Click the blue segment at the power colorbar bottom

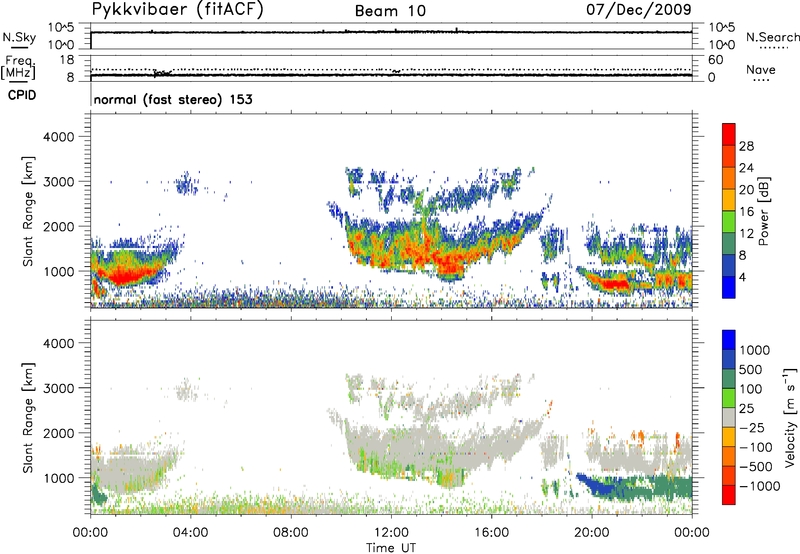click(729, 287)
